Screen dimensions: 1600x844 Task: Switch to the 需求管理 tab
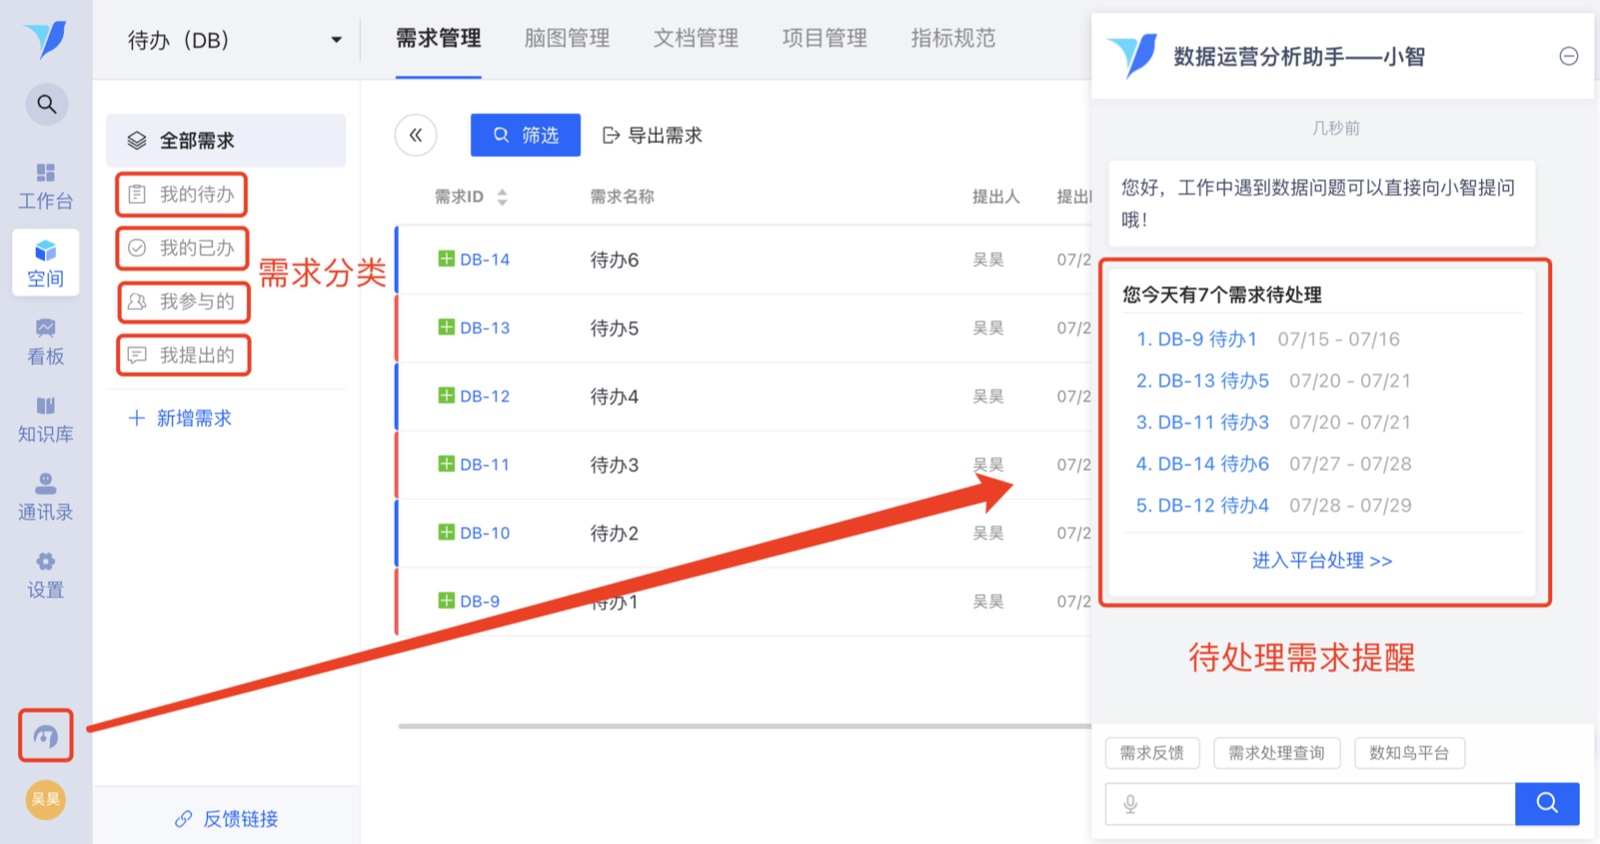[x=438, y=39]
